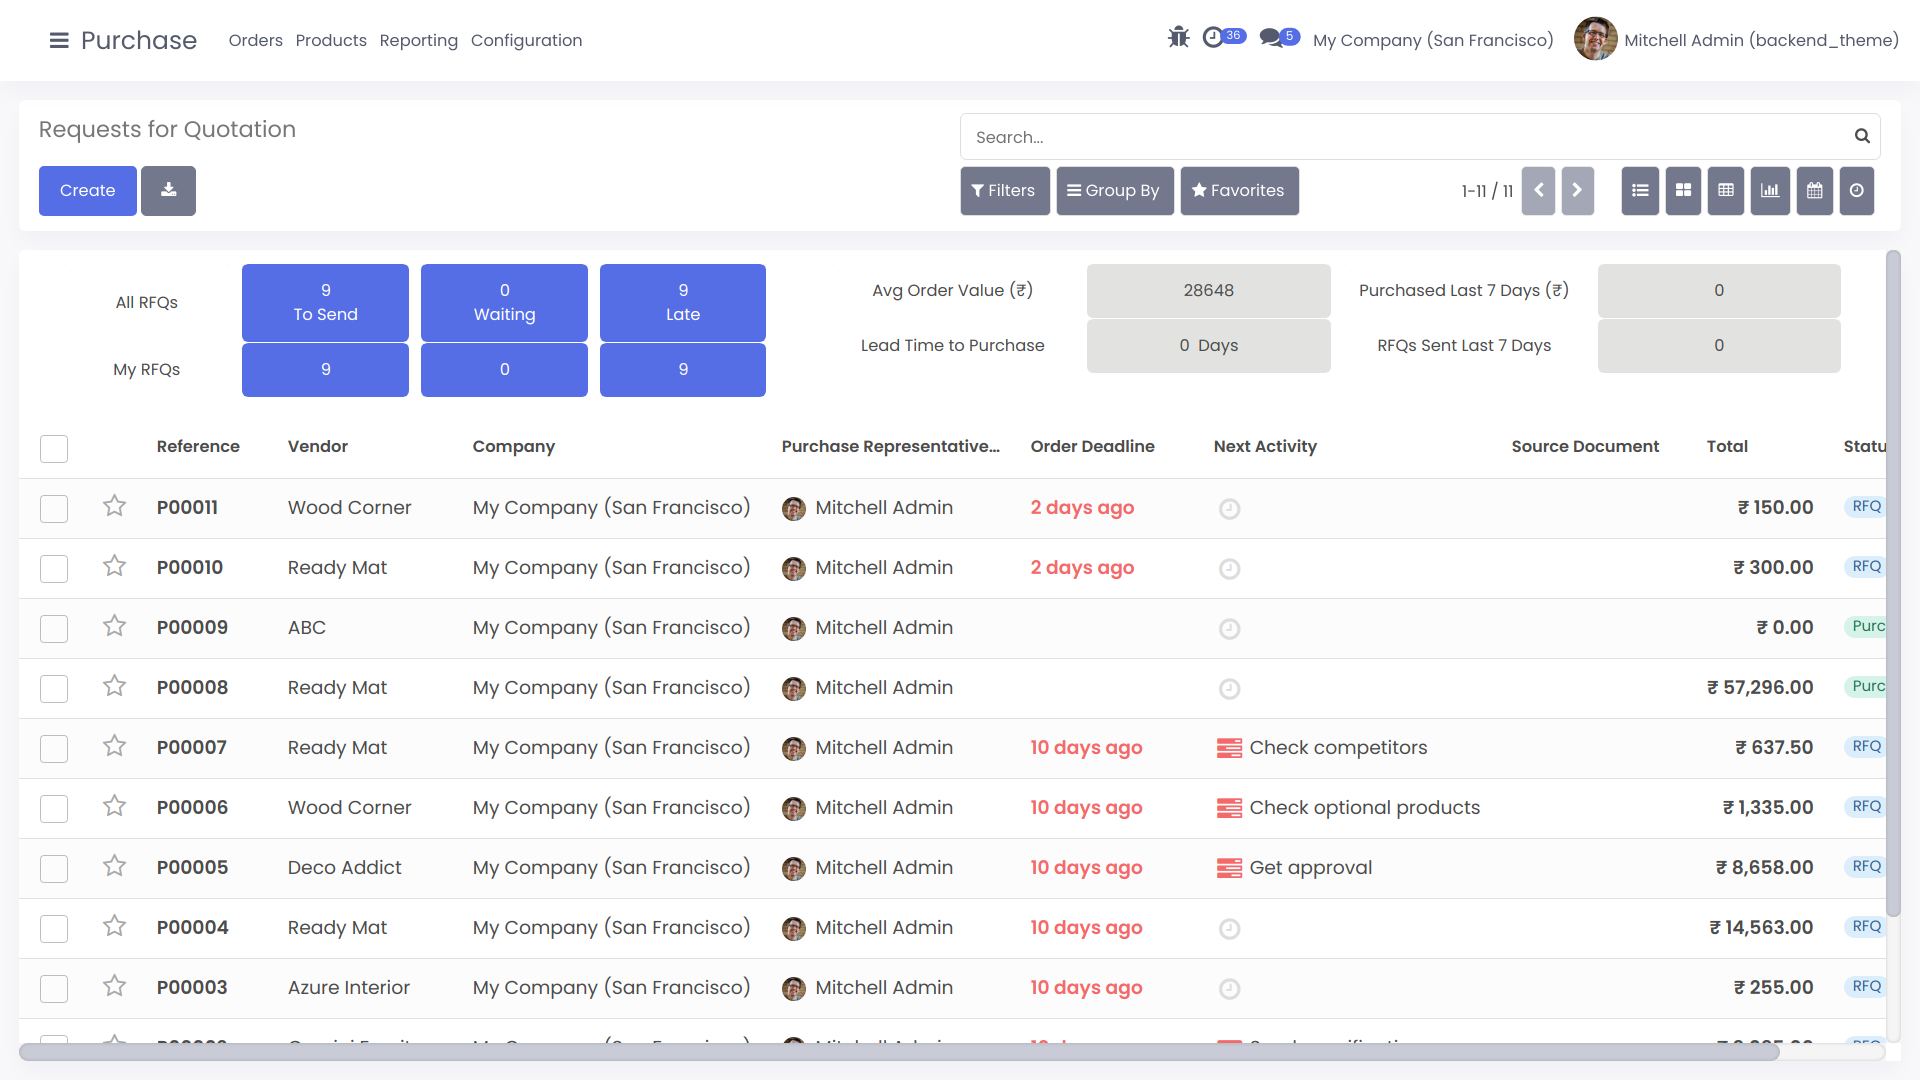Star the P00011 order as favorite
Viewport: 1920px width, 1080px height.
pos(114,506)
